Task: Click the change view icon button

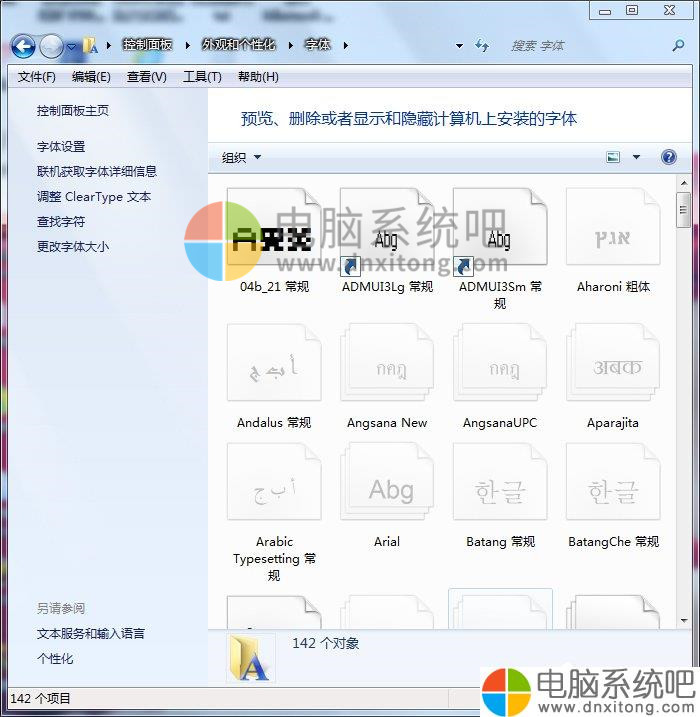Action: (613, 157)
